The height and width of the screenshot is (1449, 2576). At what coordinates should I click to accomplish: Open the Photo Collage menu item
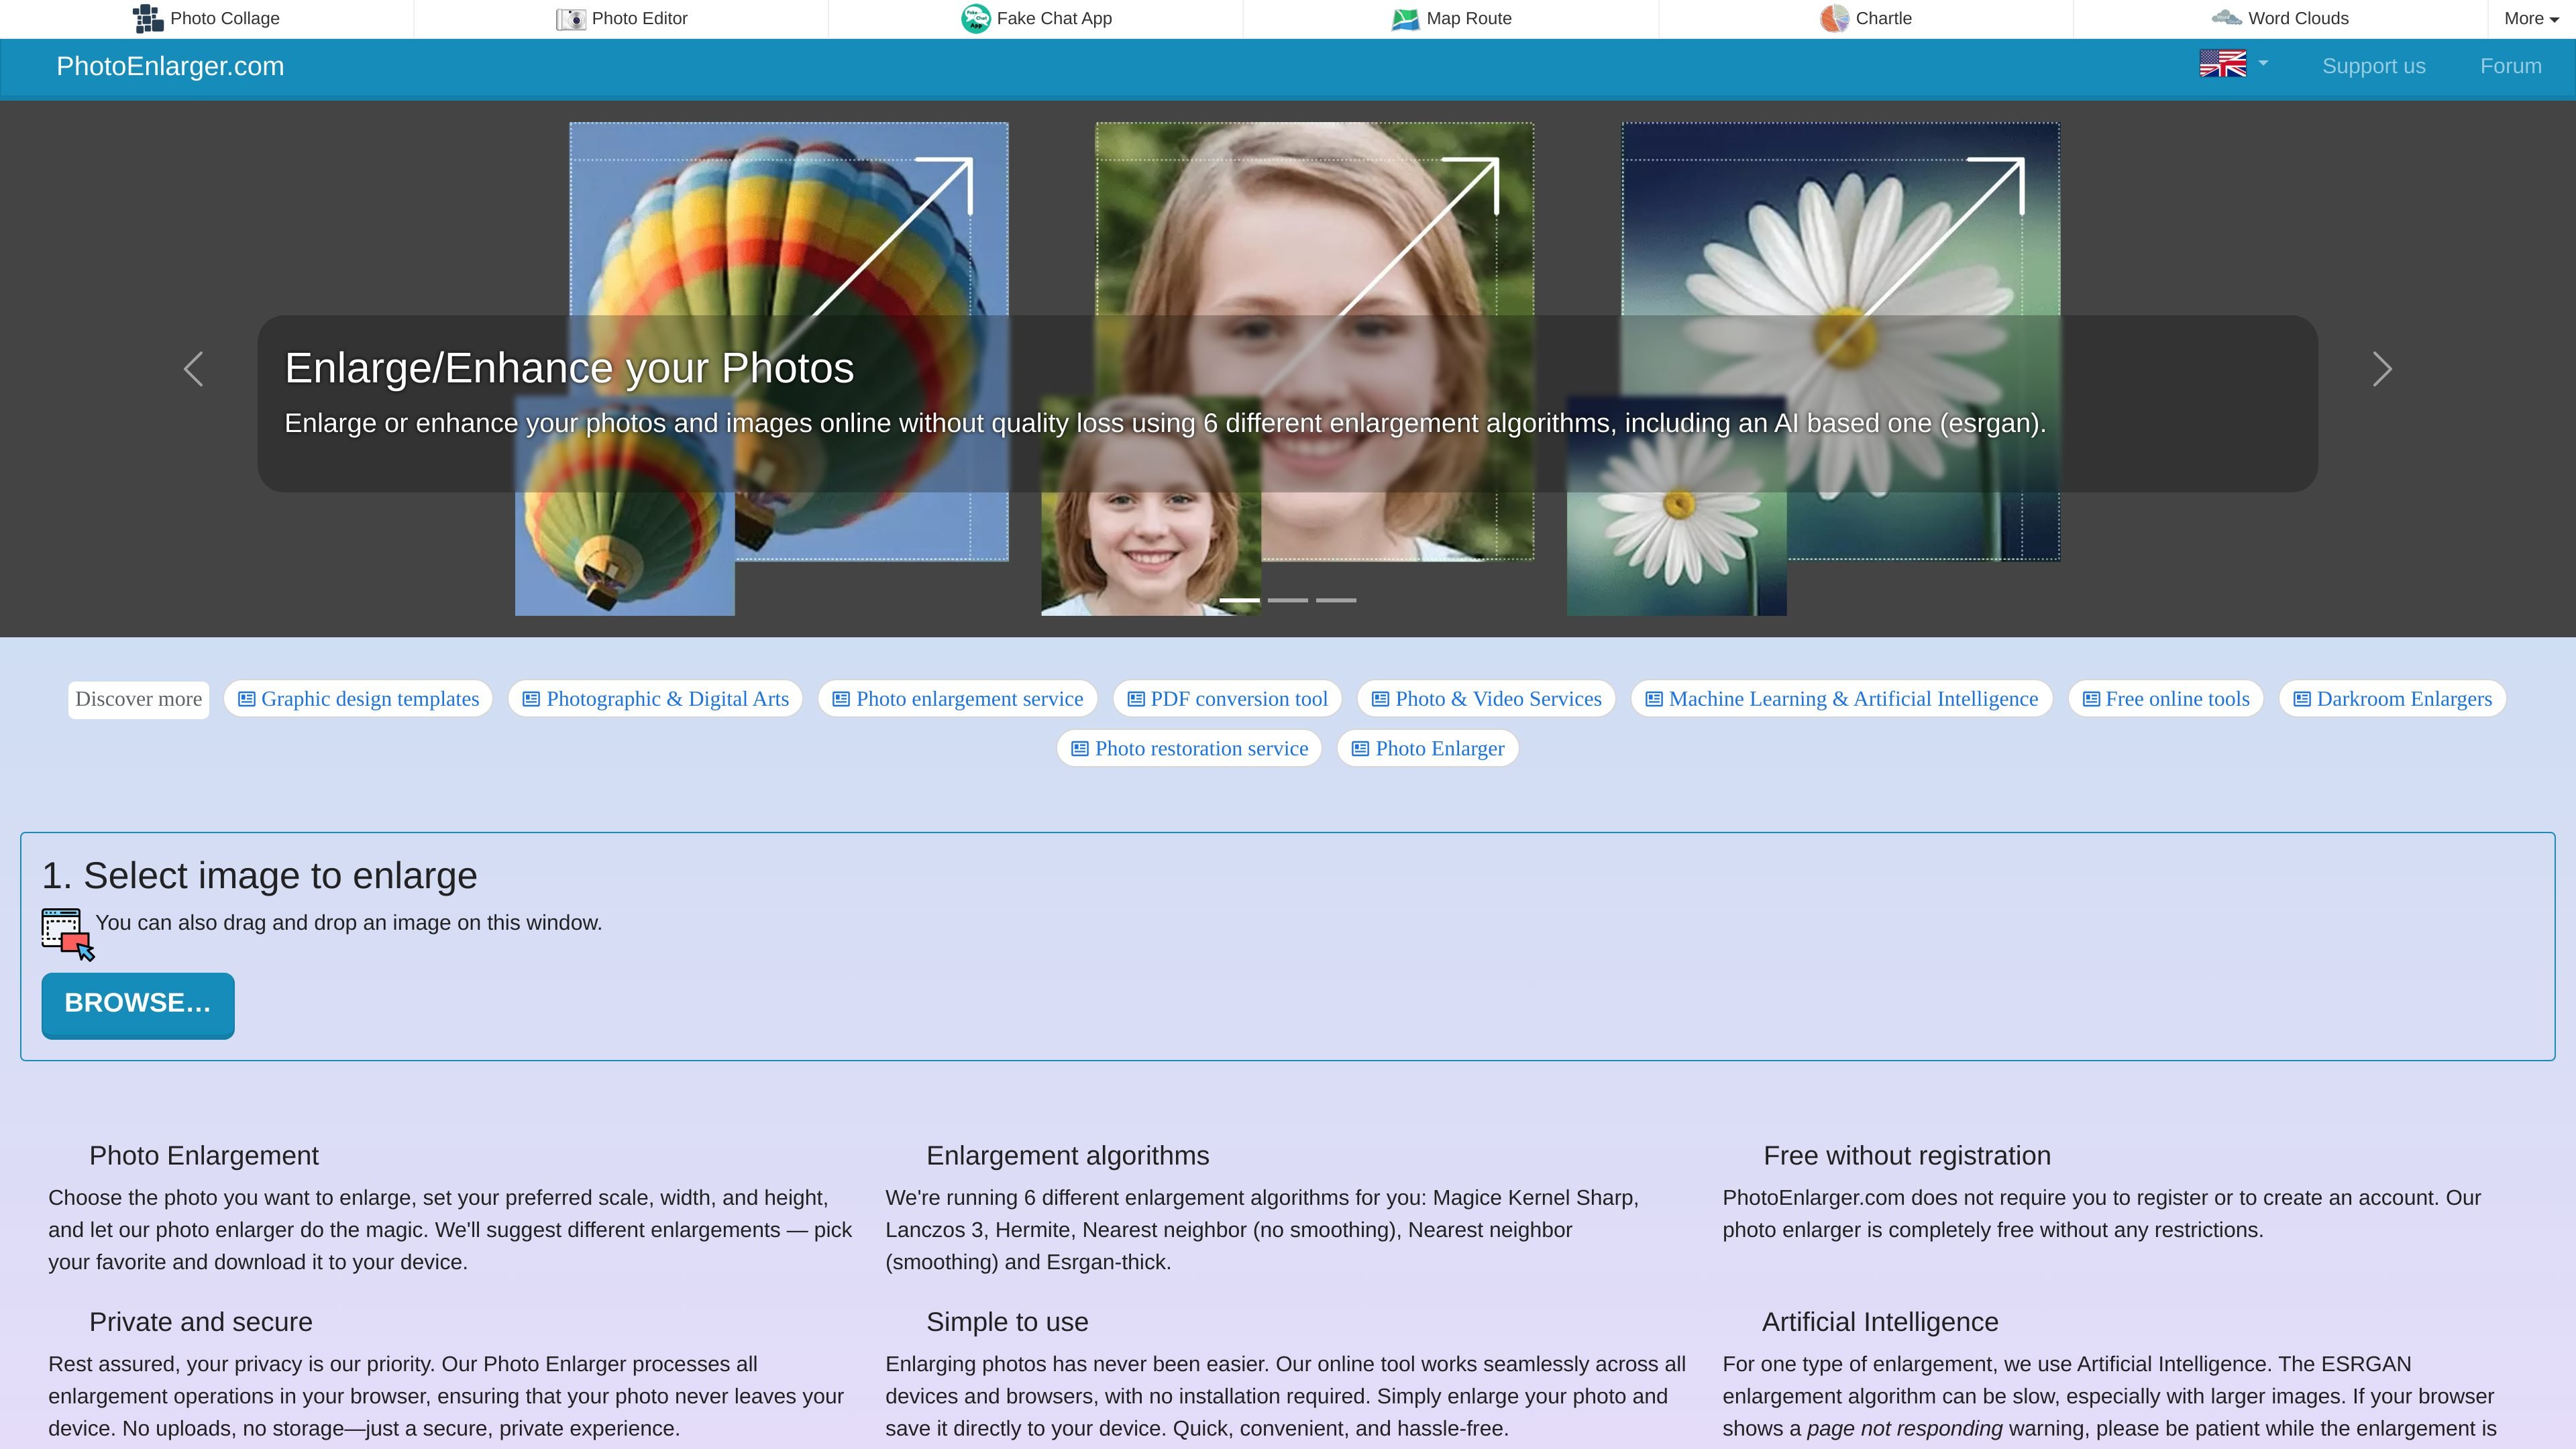206,18
